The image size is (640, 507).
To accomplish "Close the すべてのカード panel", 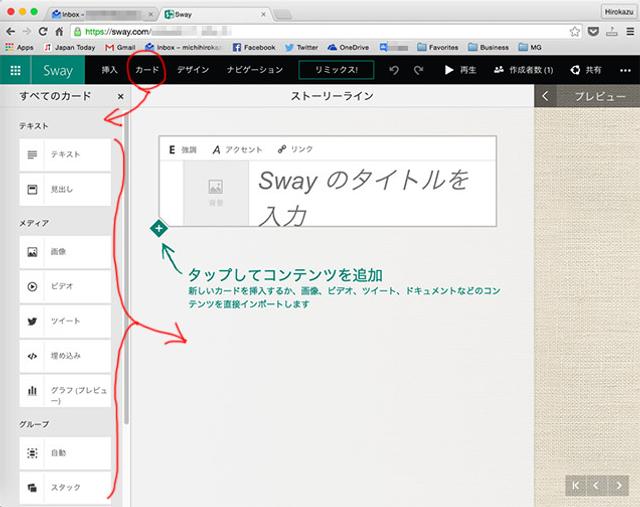I will tap(120, 96).
